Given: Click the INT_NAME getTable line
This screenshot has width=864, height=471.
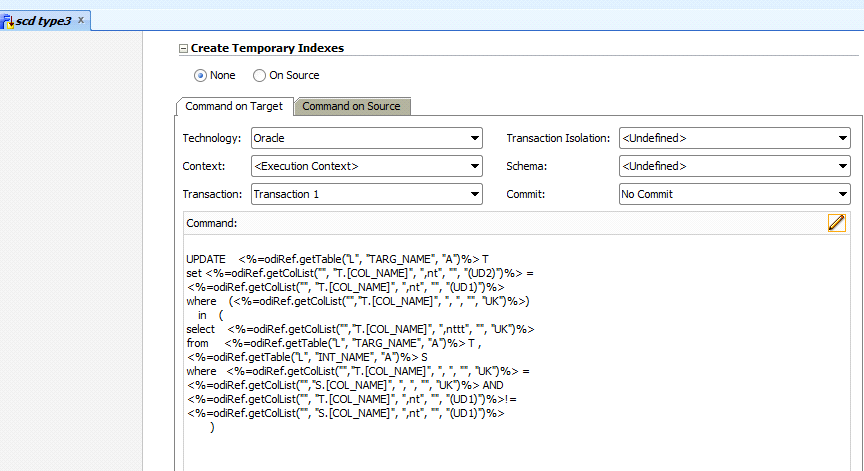Looking at the screenshot, I should click(307, 358).
